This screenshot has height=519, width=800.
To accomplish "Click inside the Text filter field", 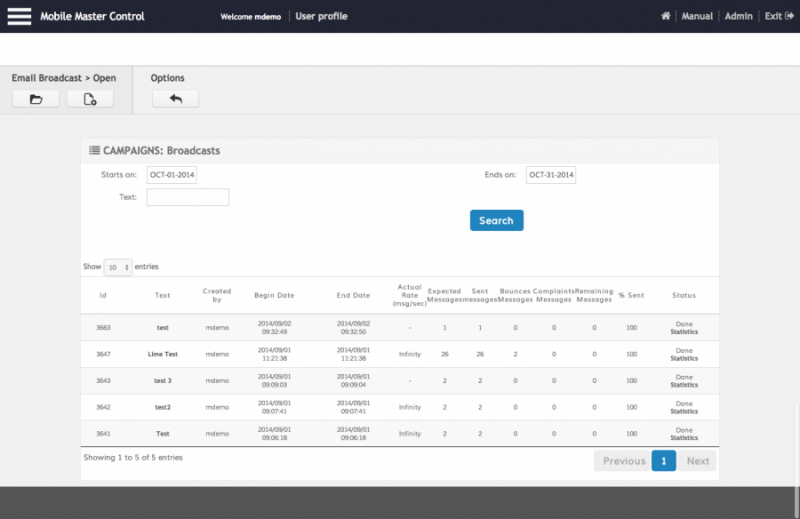I will point(188,197).
